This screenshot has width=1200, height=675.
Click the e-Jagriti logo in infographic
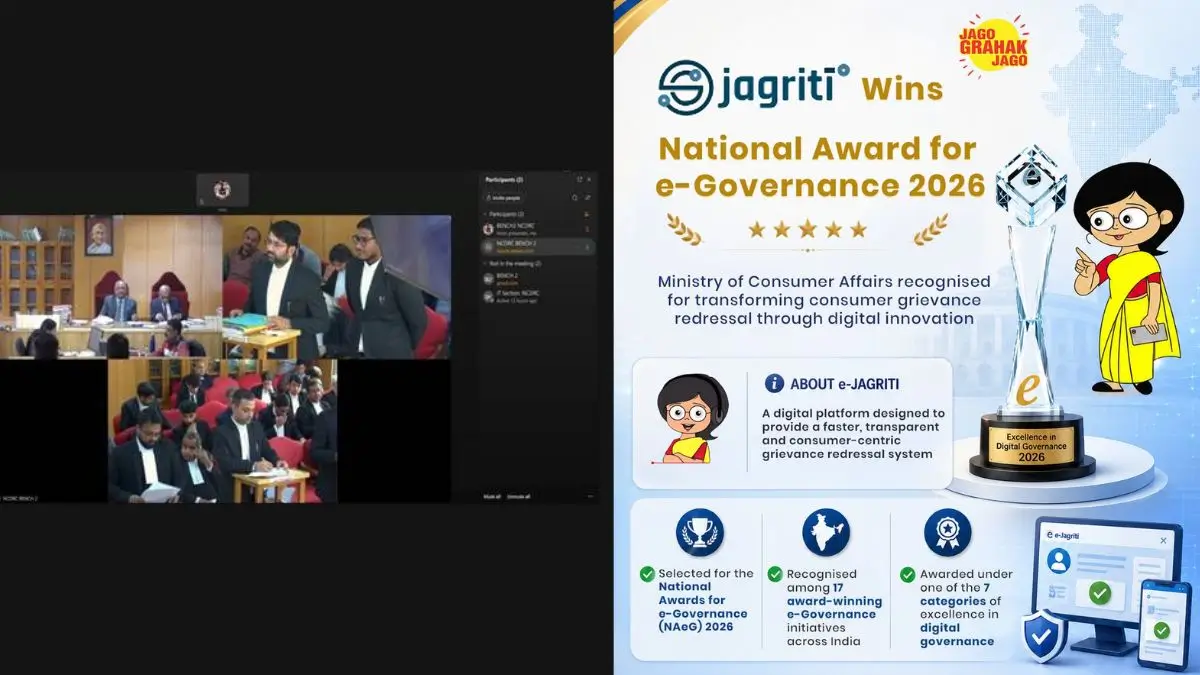point(754,87)
